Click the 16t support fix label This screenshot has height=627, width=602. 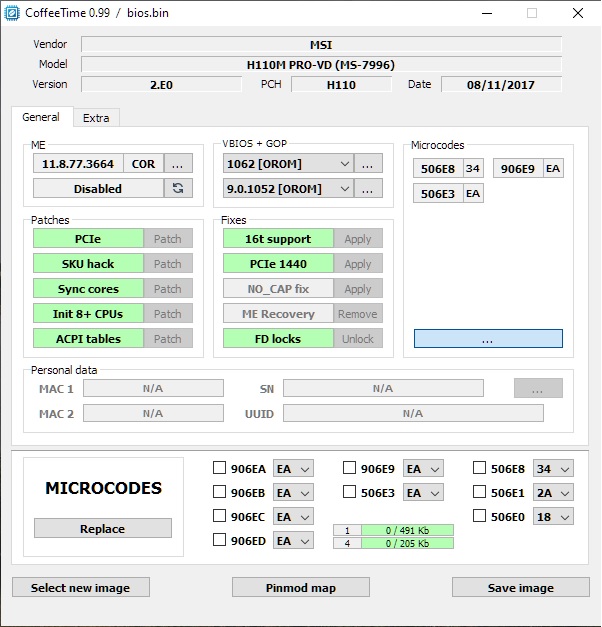click(x=278, y=238)
